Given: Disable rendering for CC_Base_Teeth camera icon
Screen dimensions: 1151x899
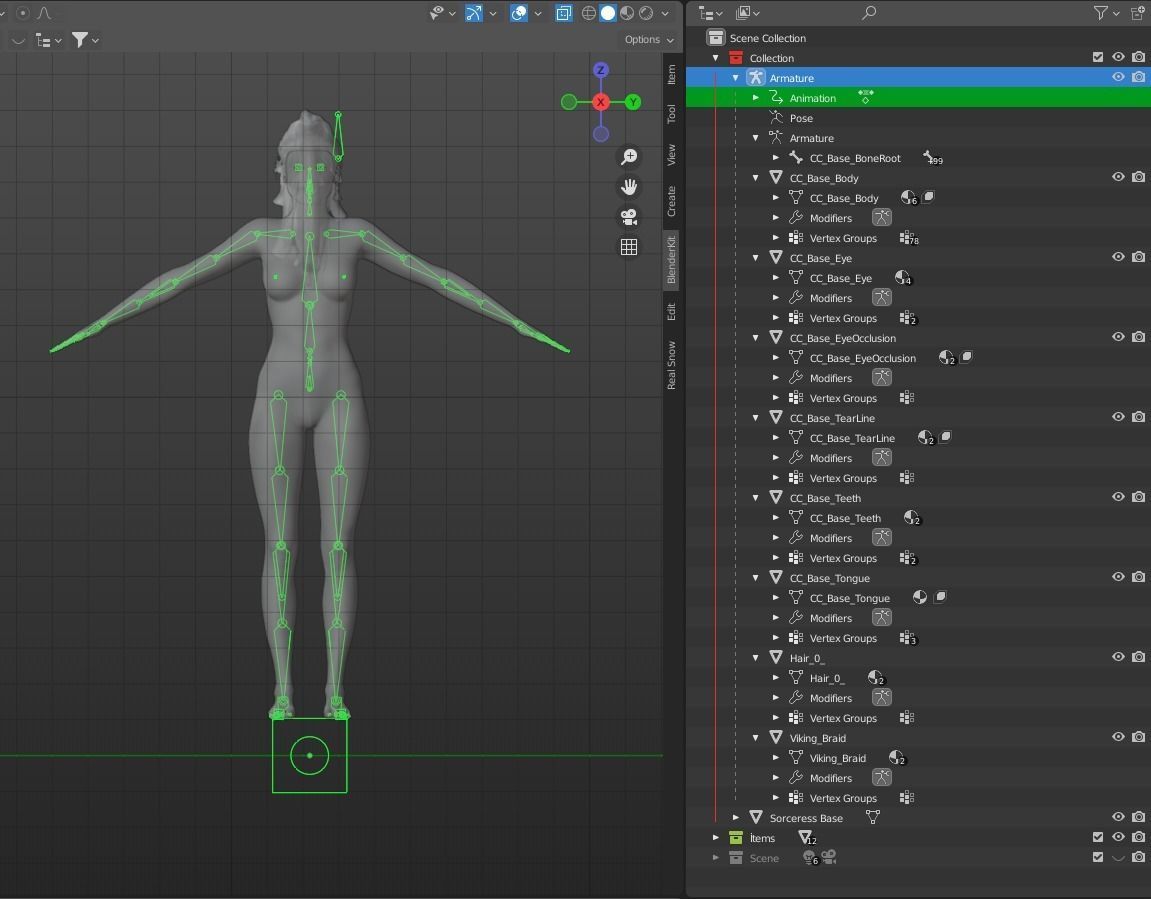Looking at the screenshot, I should [1139, 497].
